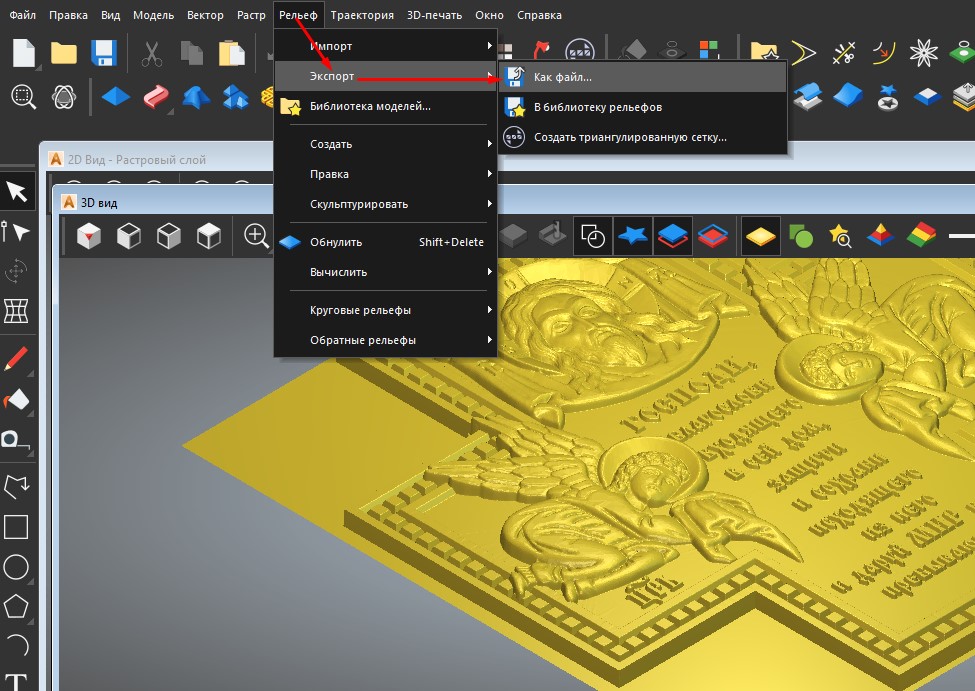975x691 pixels.
Task: Activate the zoom-to-selection magnifier tool
Action: tap(24, 97)
